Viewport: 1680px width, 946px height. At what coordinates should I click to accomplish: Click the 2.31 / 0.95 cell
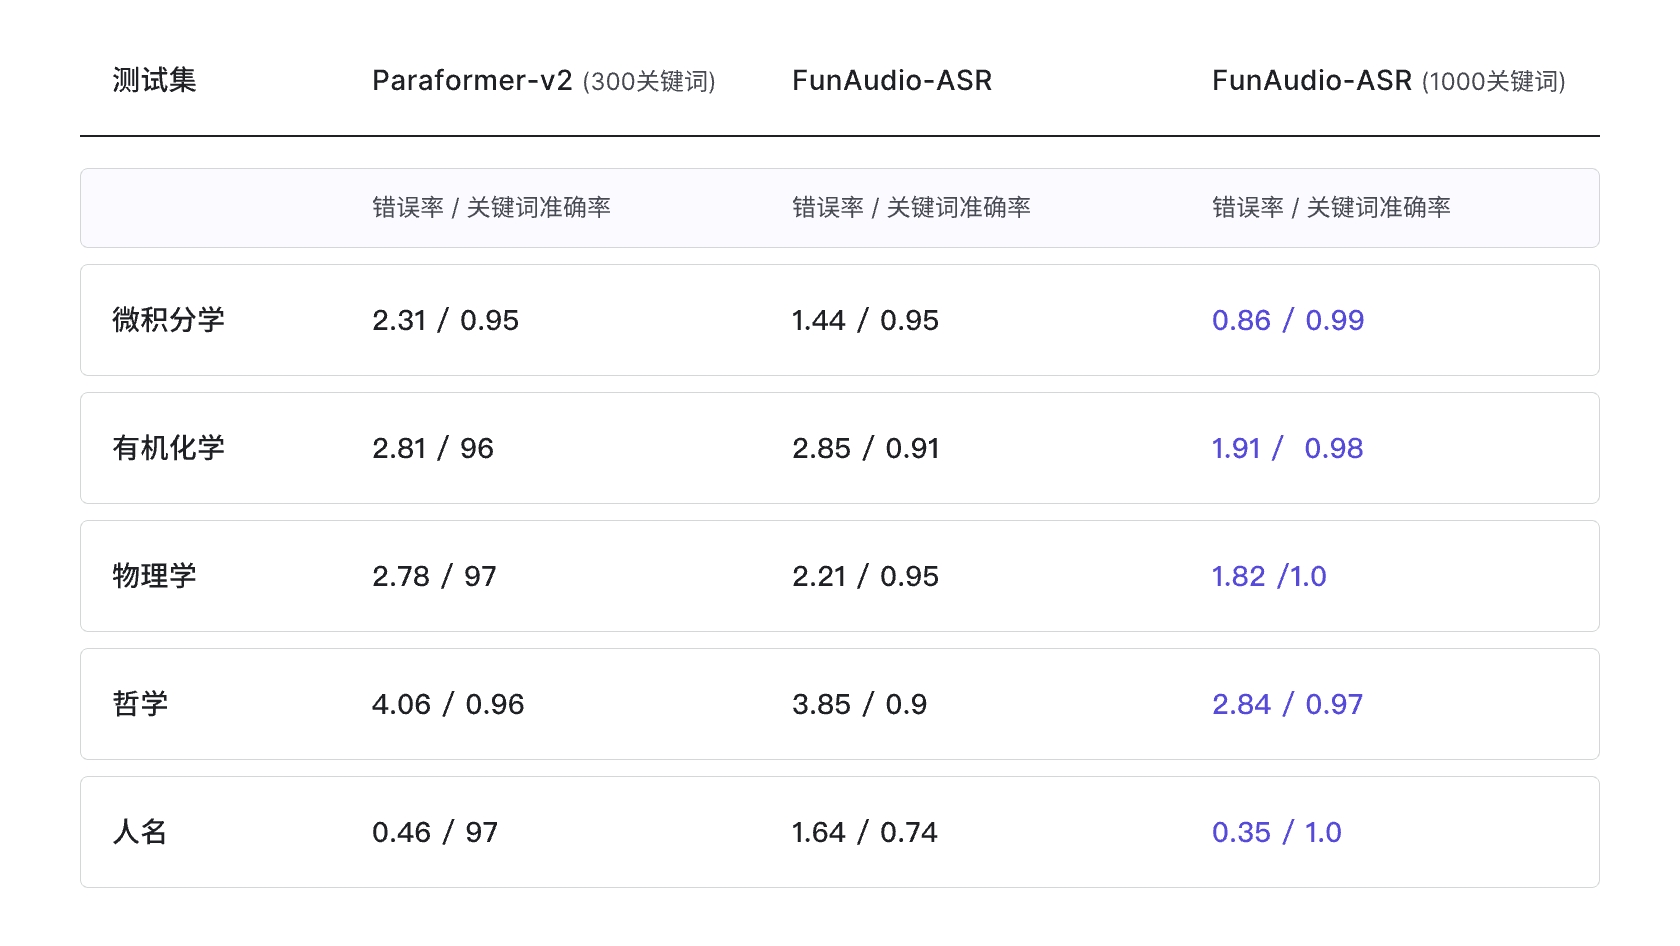pyautogui.click(x=445, y=320)
